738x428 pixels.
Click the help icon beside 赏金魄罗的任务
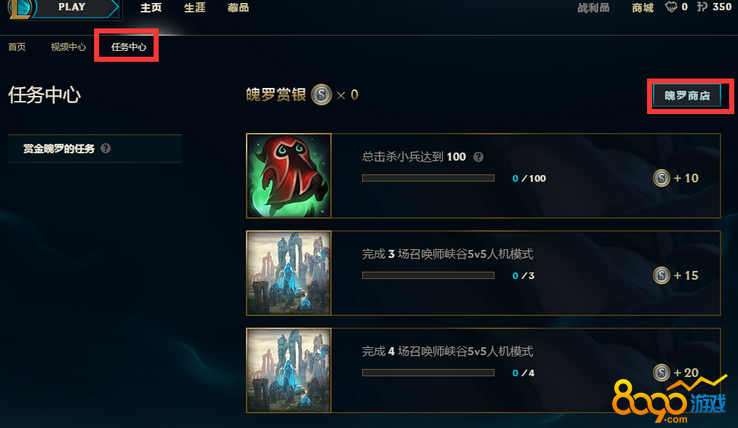pos(106,148)
